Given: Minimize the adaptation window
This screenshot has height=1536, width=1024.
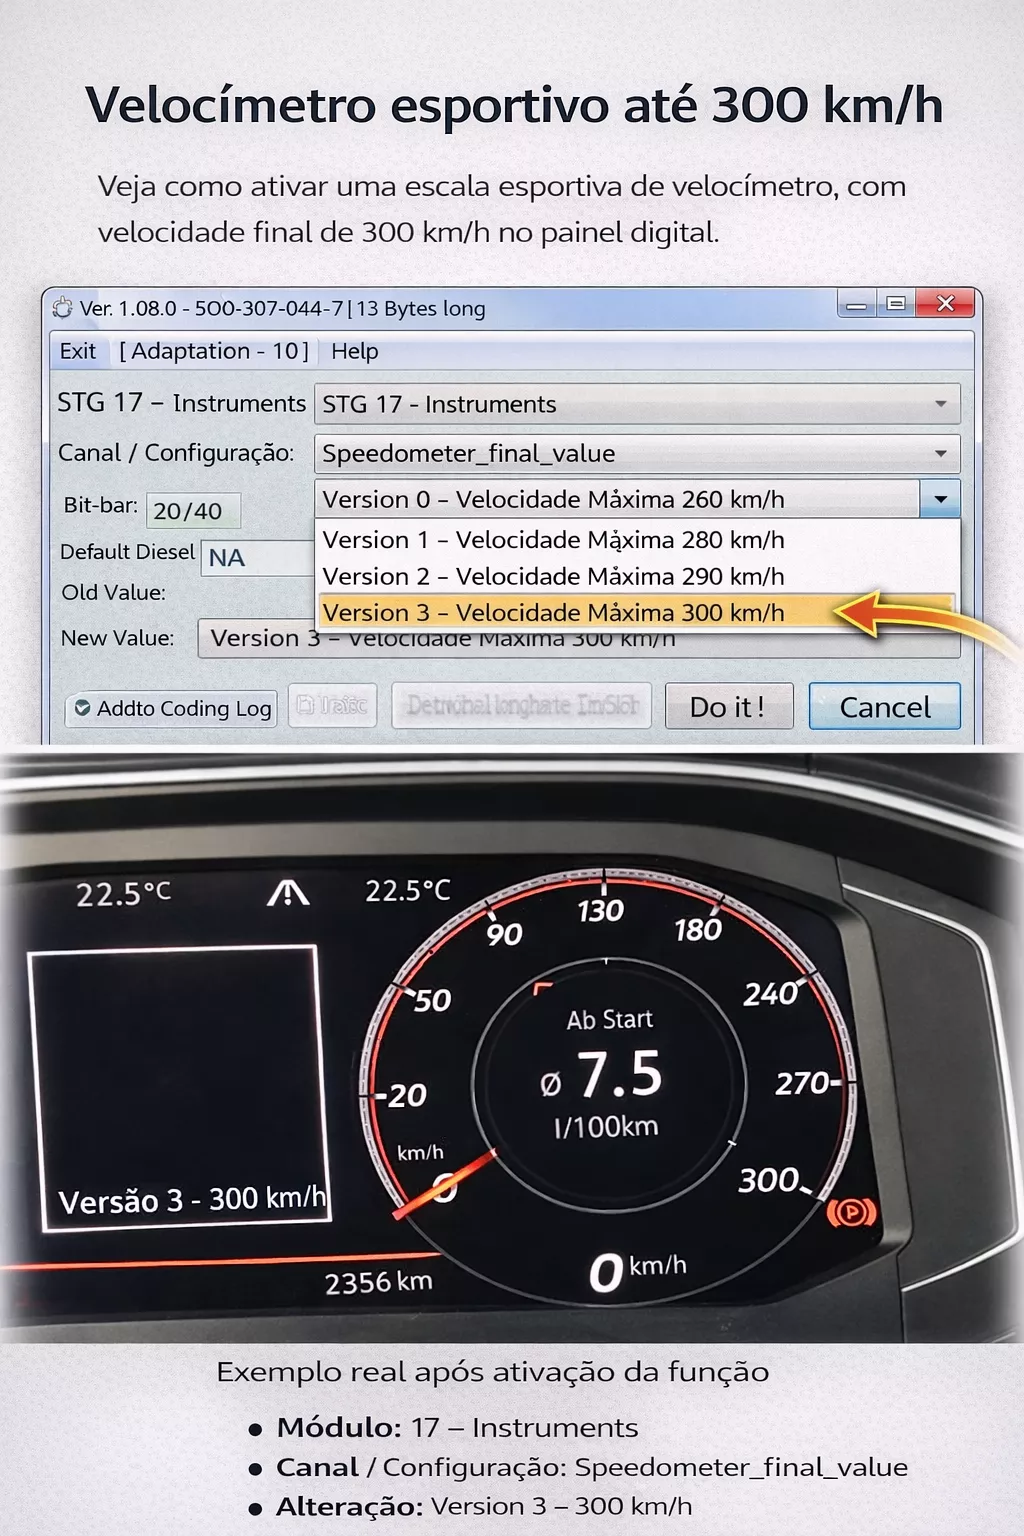Looking at the screenshot, I should pyautogui.click(x=857, y=305).
